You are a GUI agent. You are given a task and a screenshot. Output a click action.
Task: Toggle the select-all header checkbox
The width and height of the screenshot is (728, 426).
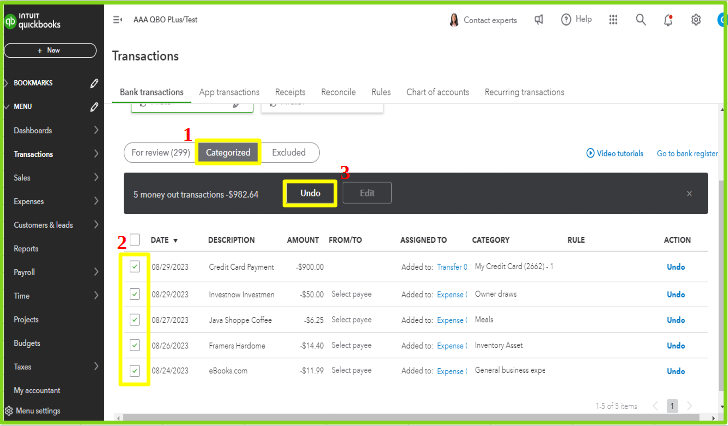point(135,239)
